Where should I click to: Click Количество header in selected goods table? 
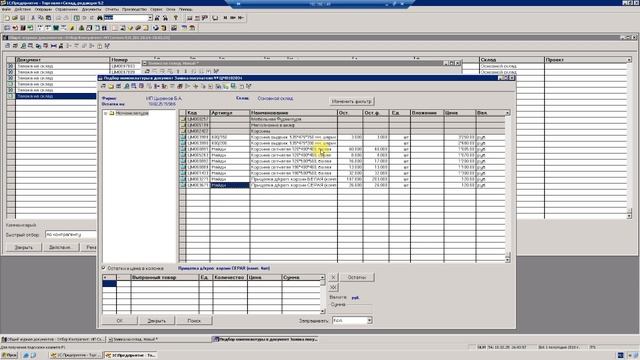coord(229,277)
